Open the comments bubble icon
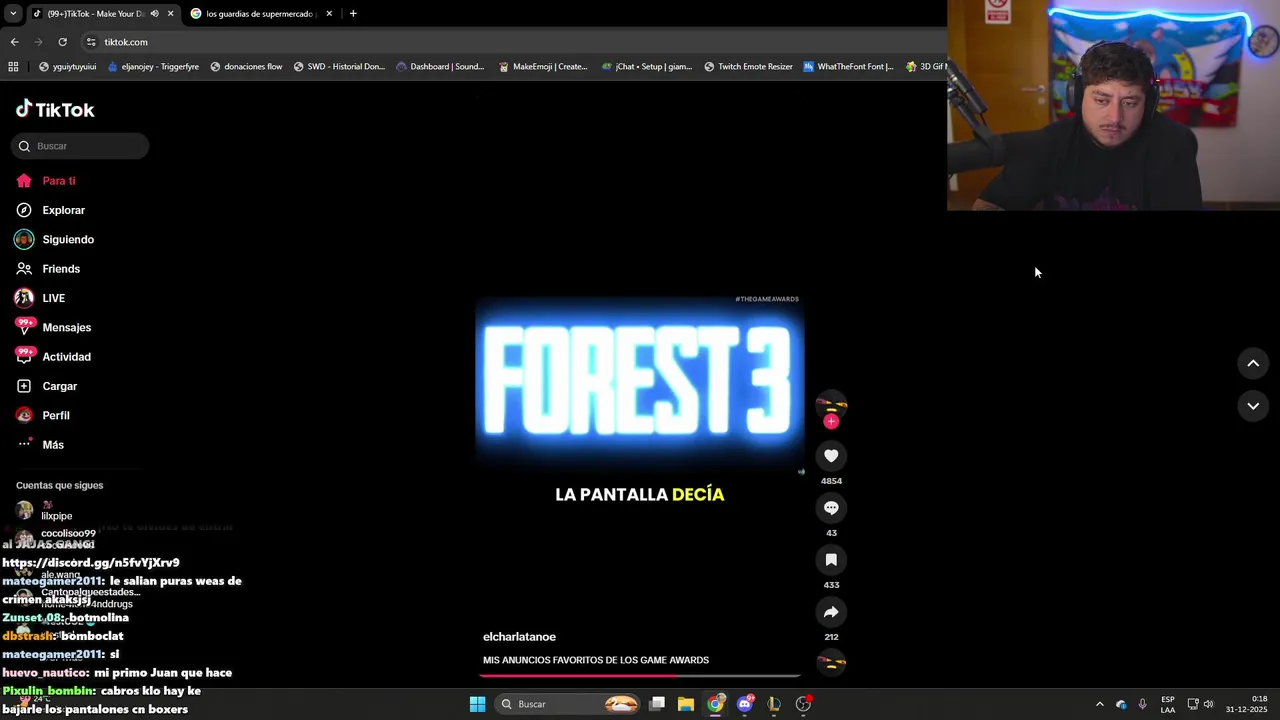Viewport: 1280px width, 720px height. coord(831,508)
